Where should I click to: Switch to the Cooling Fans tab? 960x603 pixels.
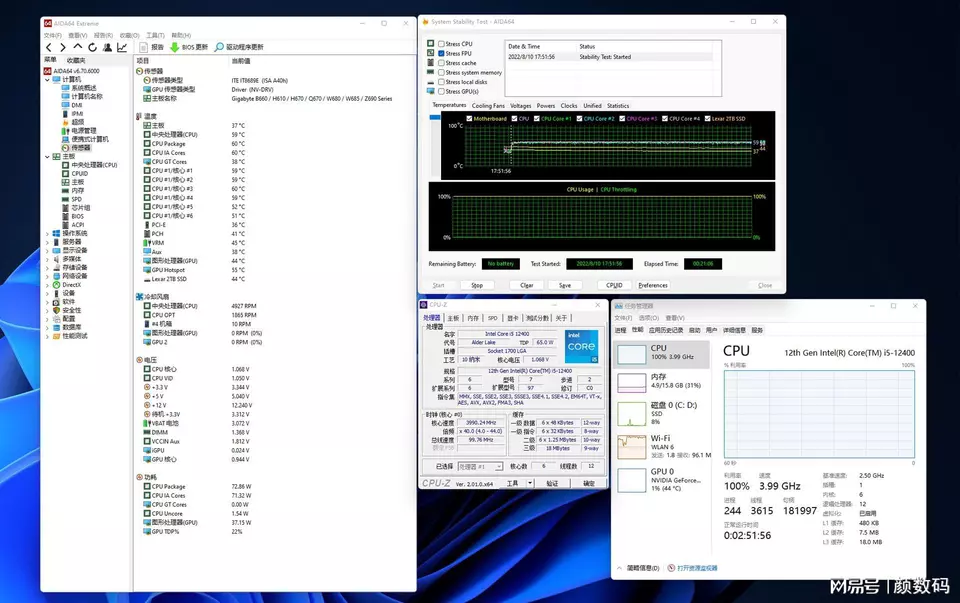click(x=488, y=105)
